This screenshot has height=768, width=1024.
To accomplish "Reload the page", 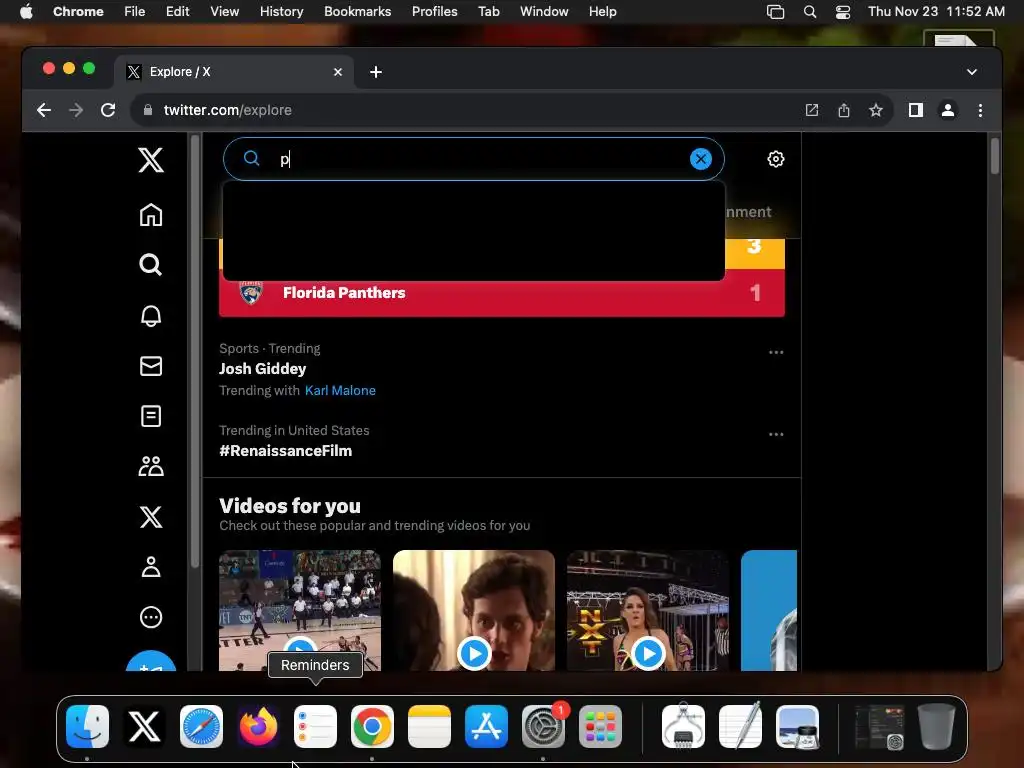I will pos(108,110).
